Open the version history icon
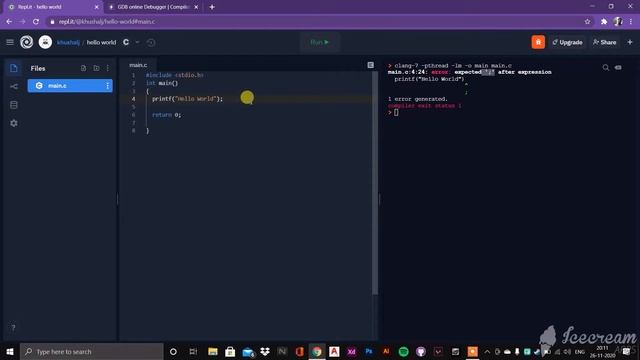640x360 pixels. pyautogui.click(x=151, y=42)
